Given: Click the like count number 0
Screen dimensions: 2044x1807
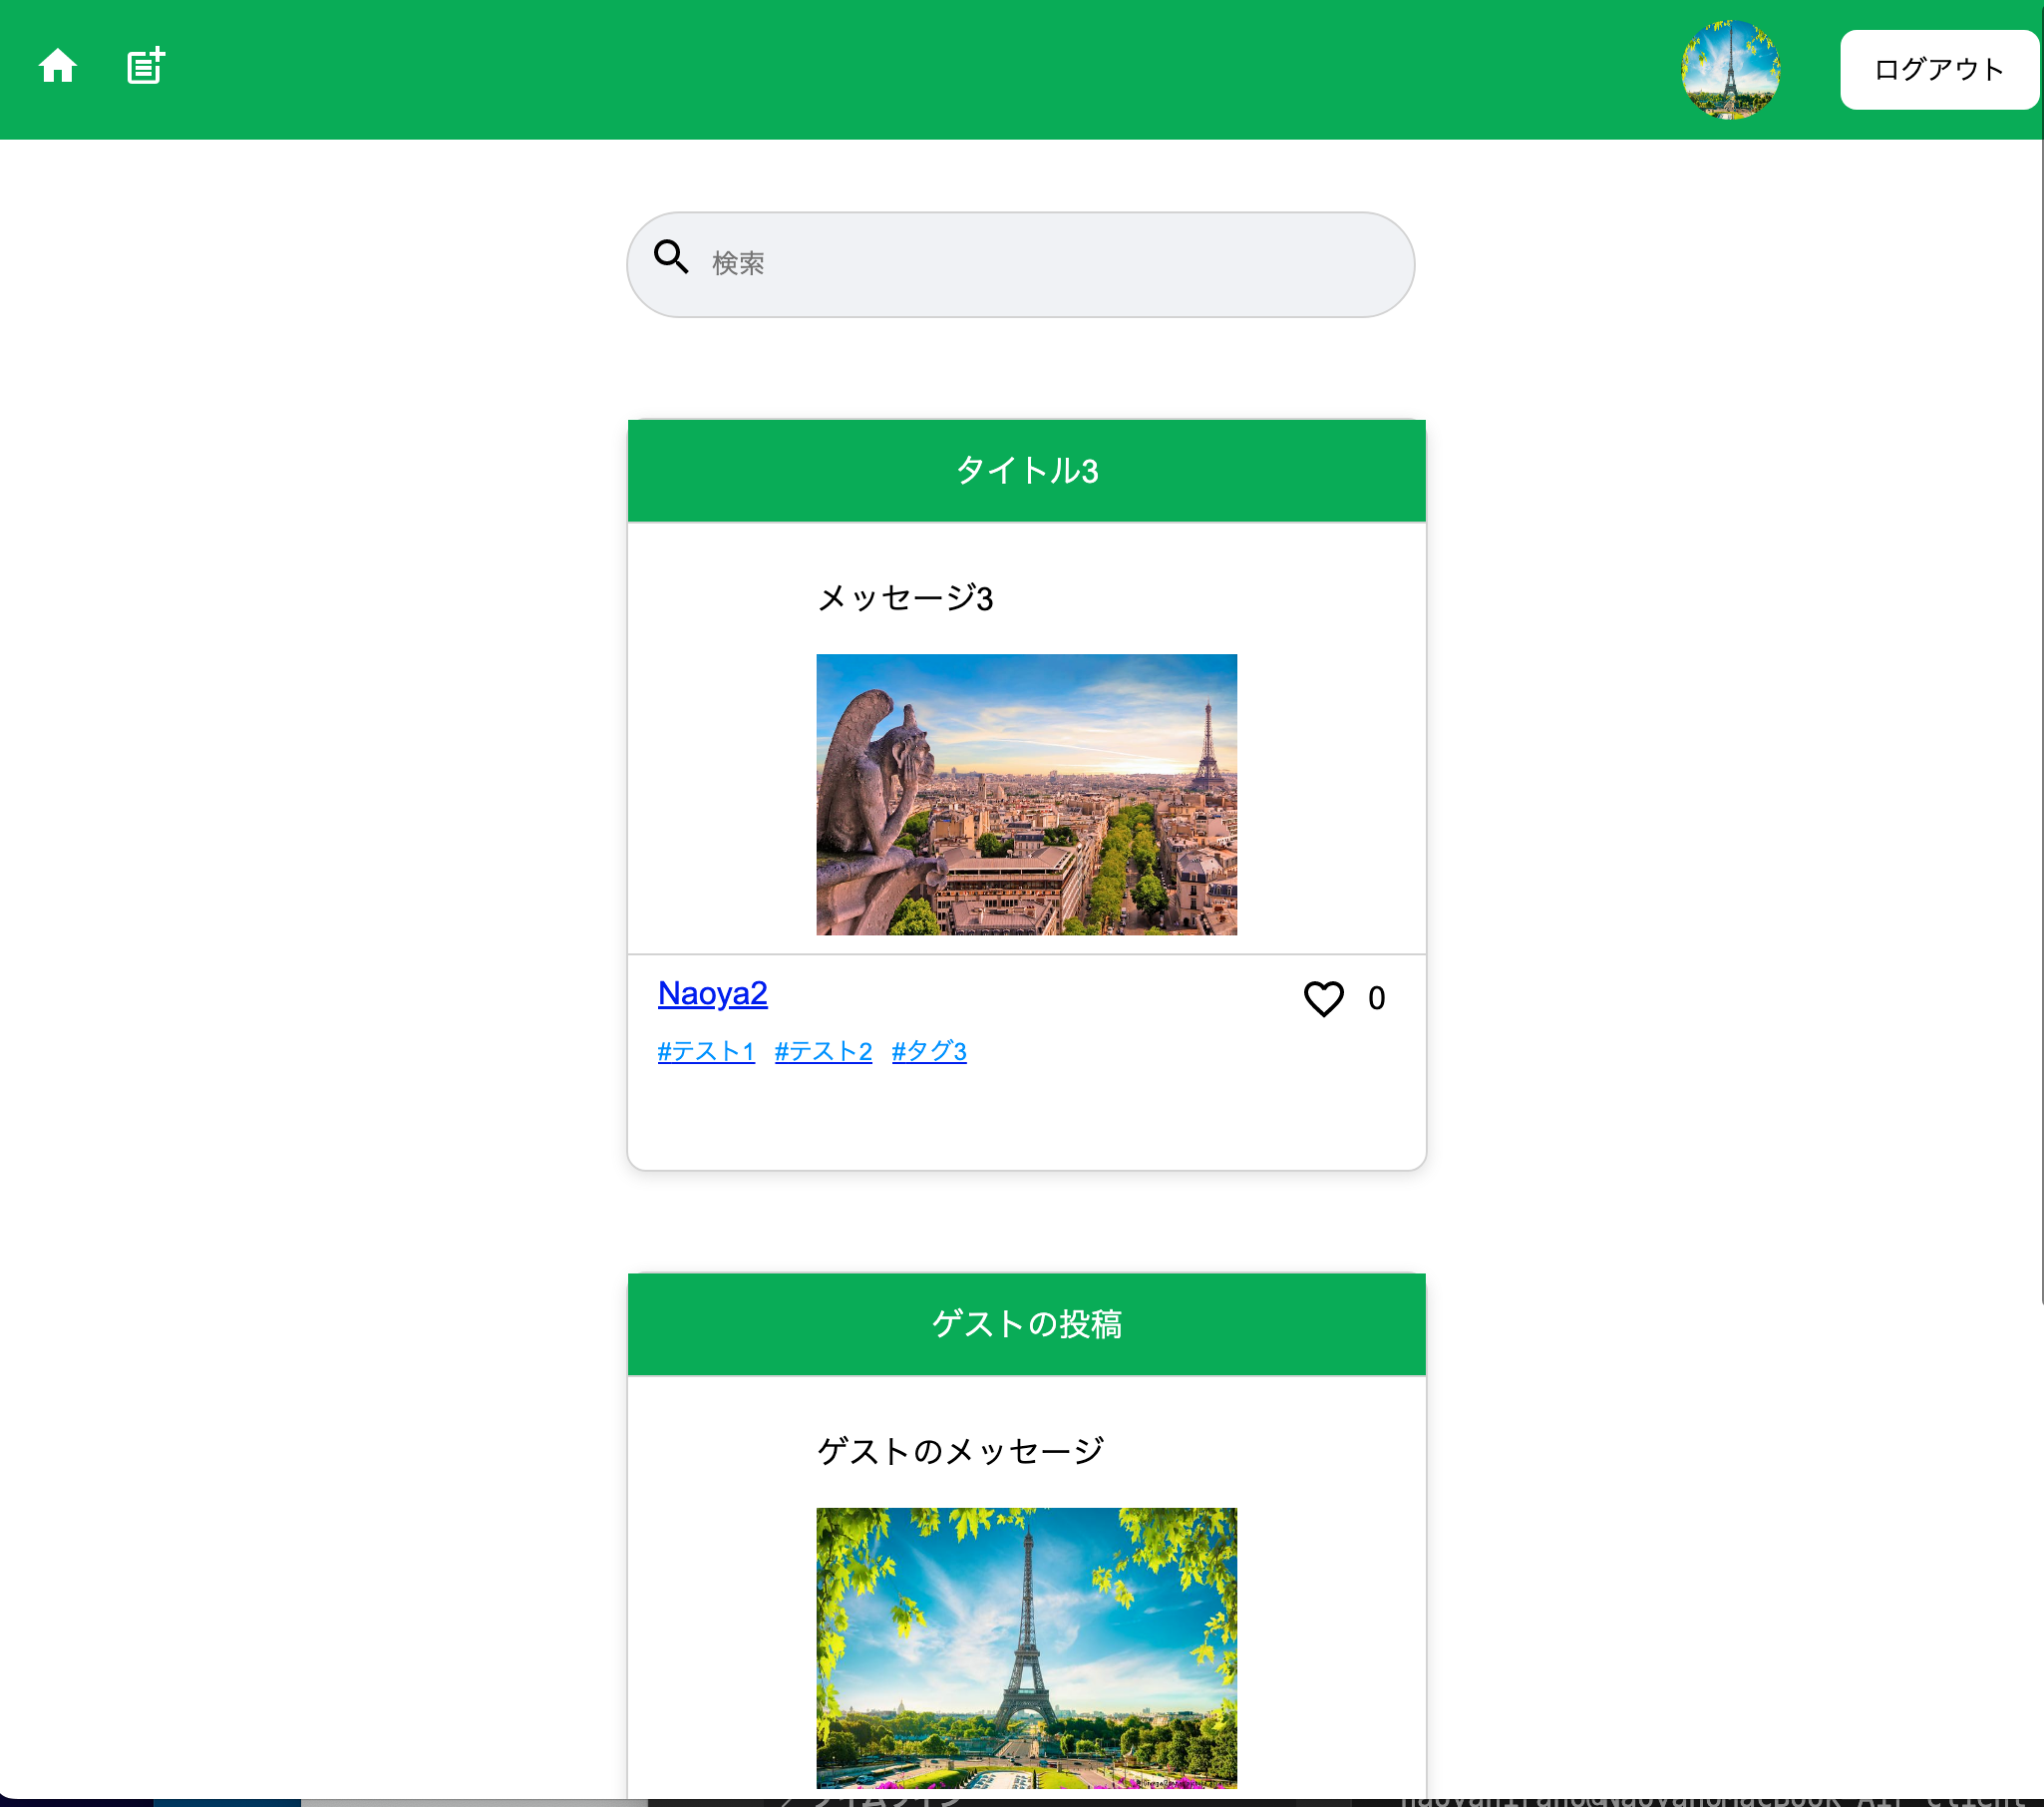Looking at the screenshot, I should (1376, 998).
